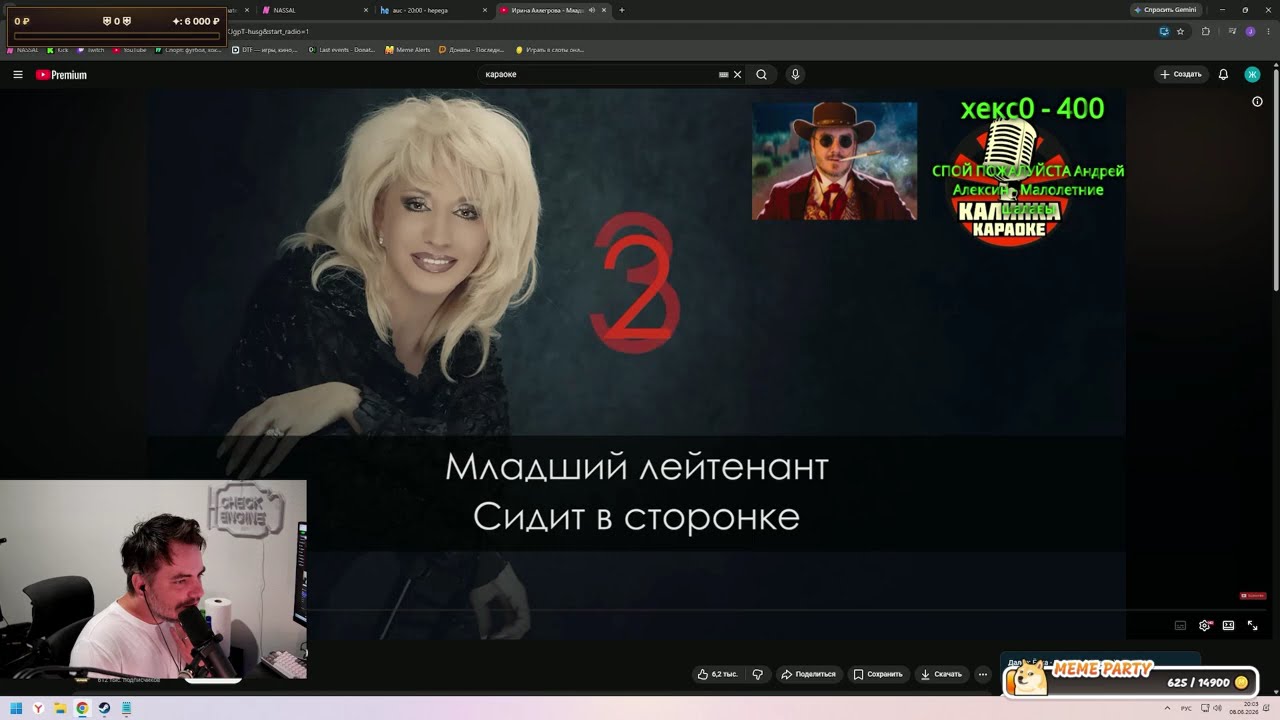This screenshot has height=720, width=1280.
Task: Open the Twitch bookmark
Action: 91,50
